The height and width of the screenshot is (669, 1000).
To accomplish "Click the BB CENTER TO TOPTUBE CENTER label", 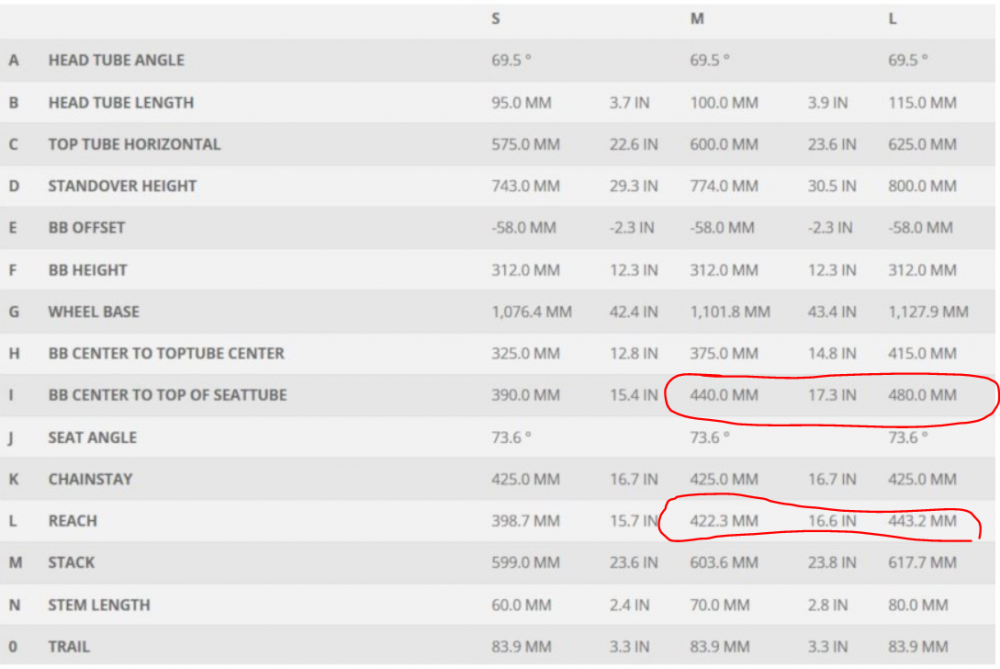I will [x=166, y=354].
